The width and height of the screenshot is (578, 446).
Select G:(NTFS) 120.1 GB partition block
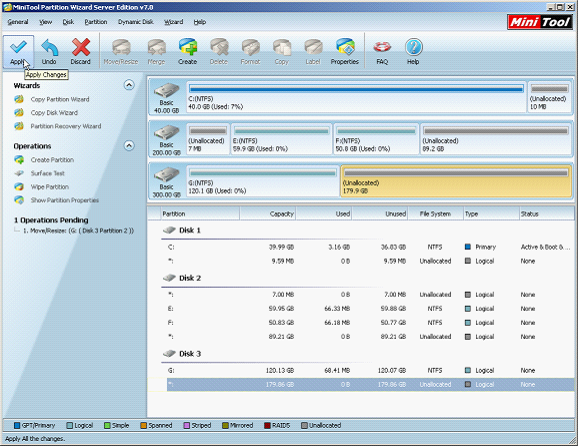(262, 181)
